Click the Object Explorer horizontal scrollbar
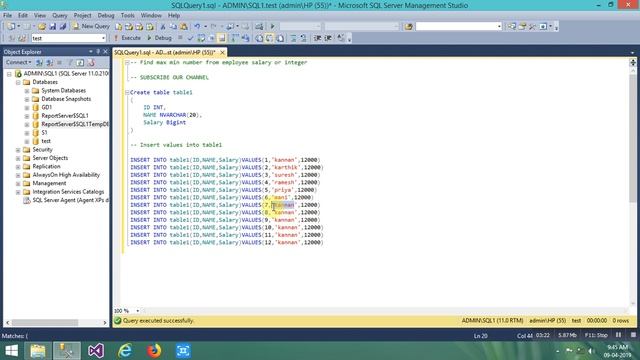The image size is (640, 360). click(x=45, y=322)
